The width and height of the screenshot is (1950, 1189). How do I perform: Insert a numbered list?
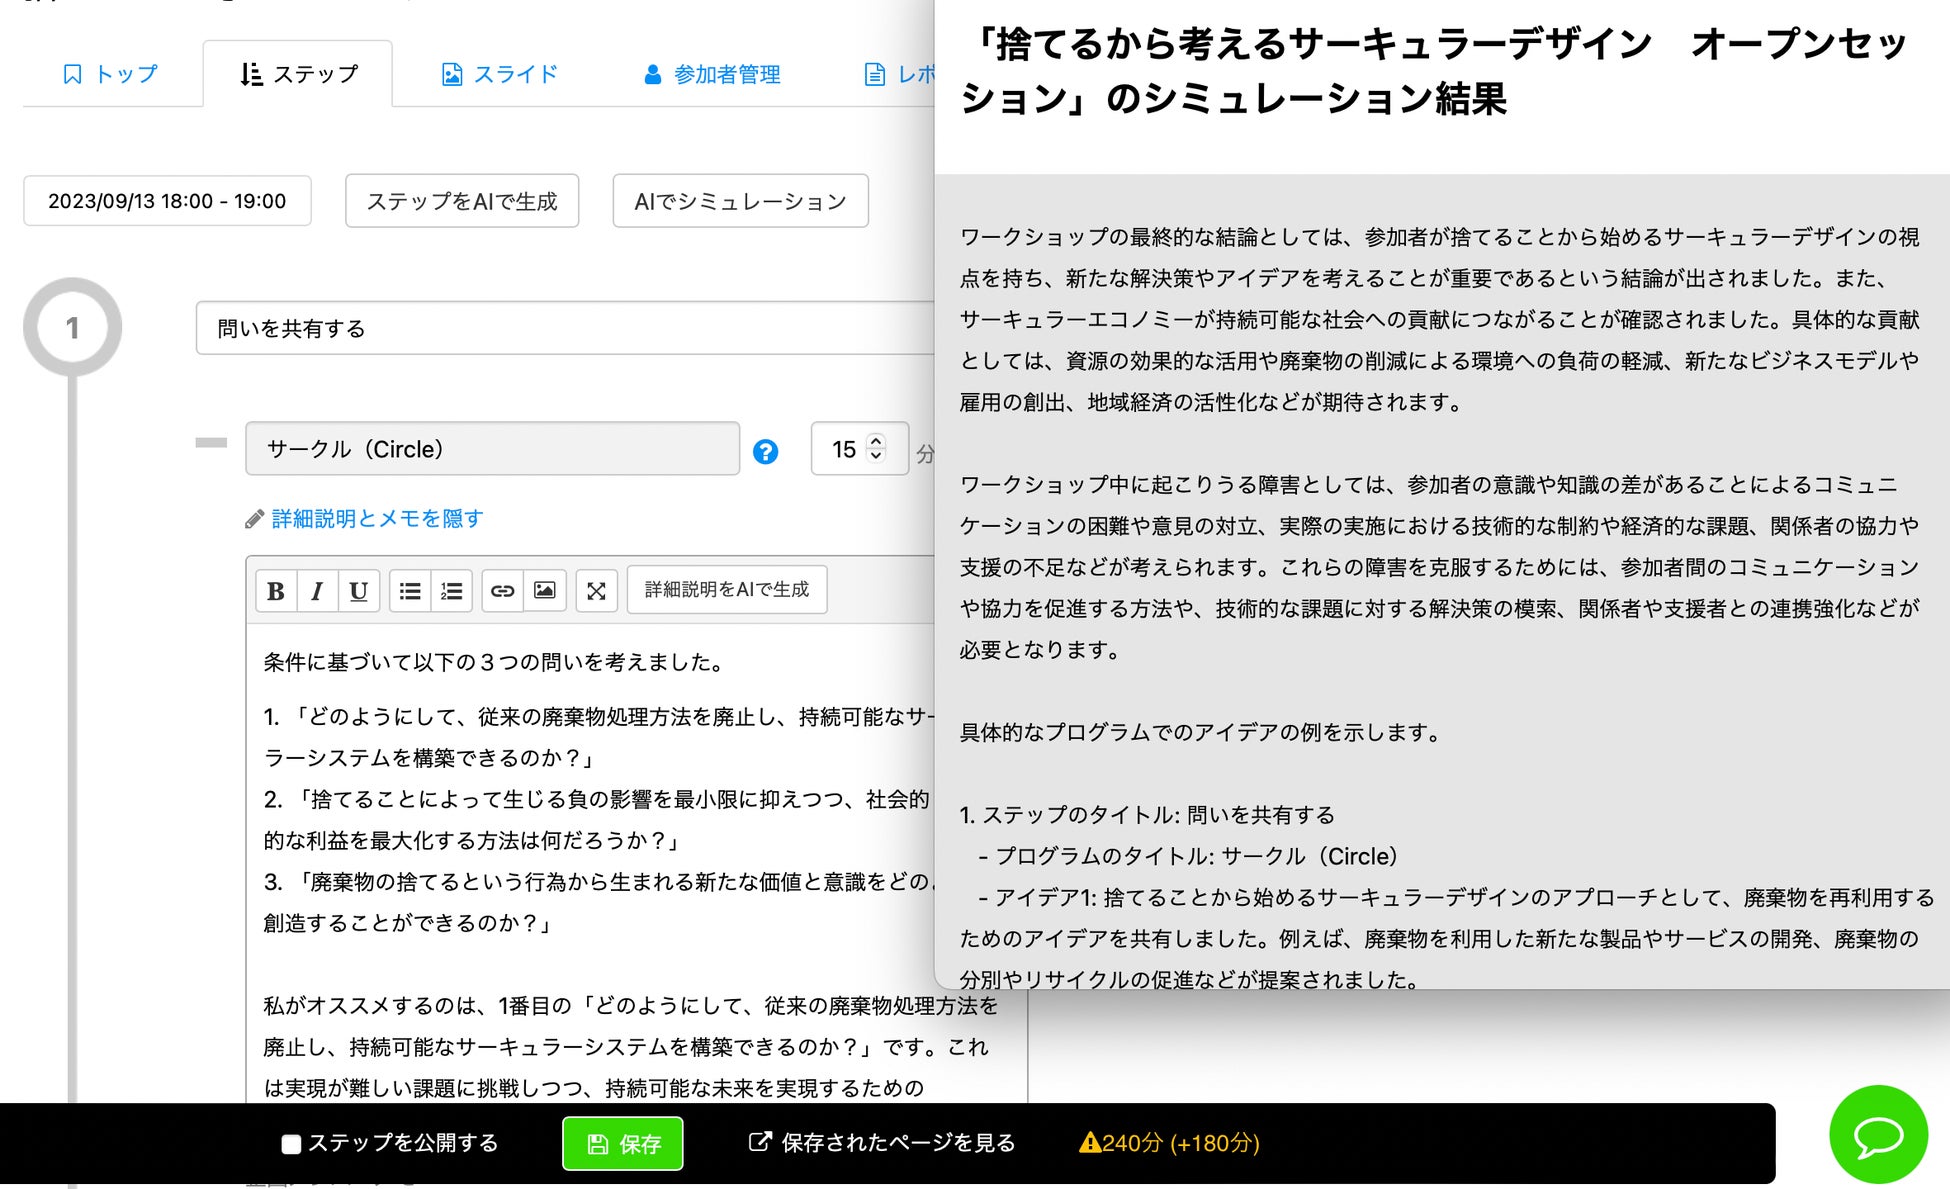pos(452,590)
